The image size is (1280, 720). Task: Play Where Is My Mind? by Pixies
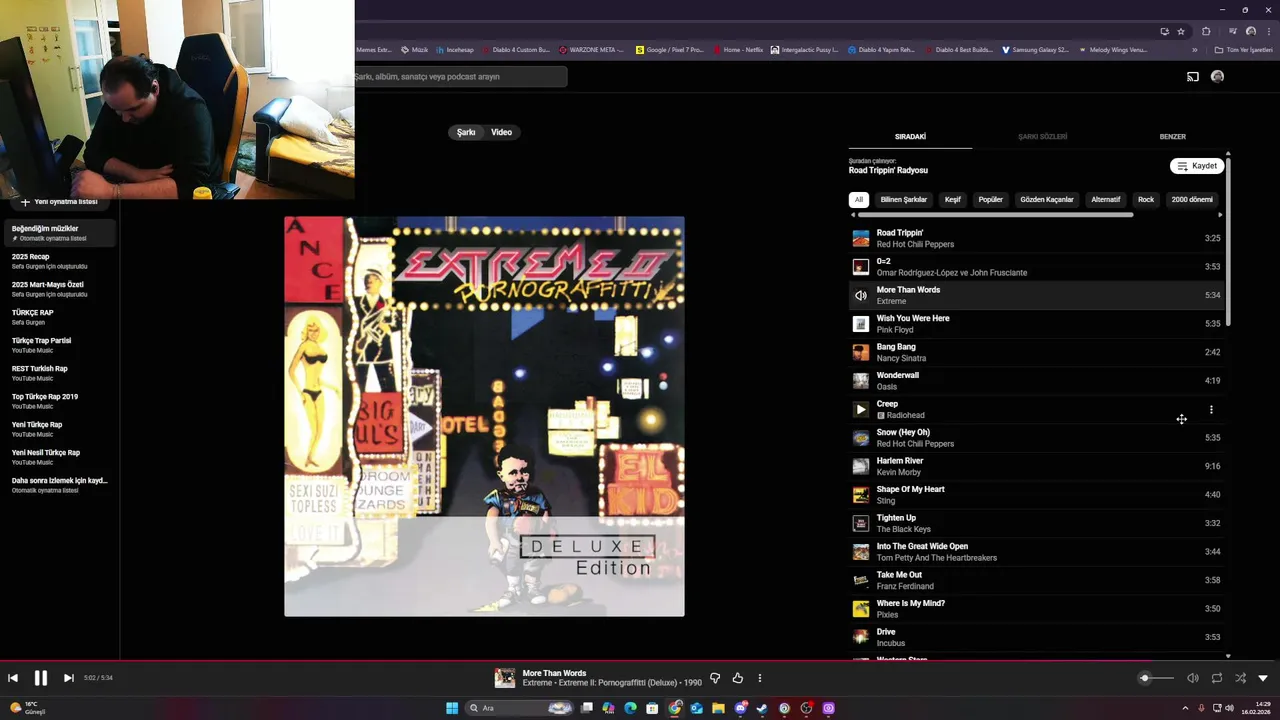pos(1035,609)
